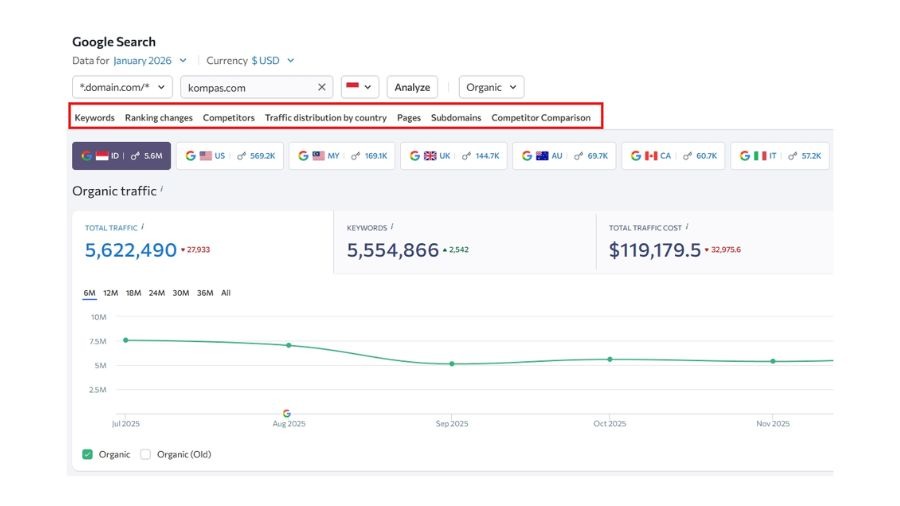This screenshot has width=900, height=506.
Task: Open the Ranking changes tab
Action: [x=158, y=118]
